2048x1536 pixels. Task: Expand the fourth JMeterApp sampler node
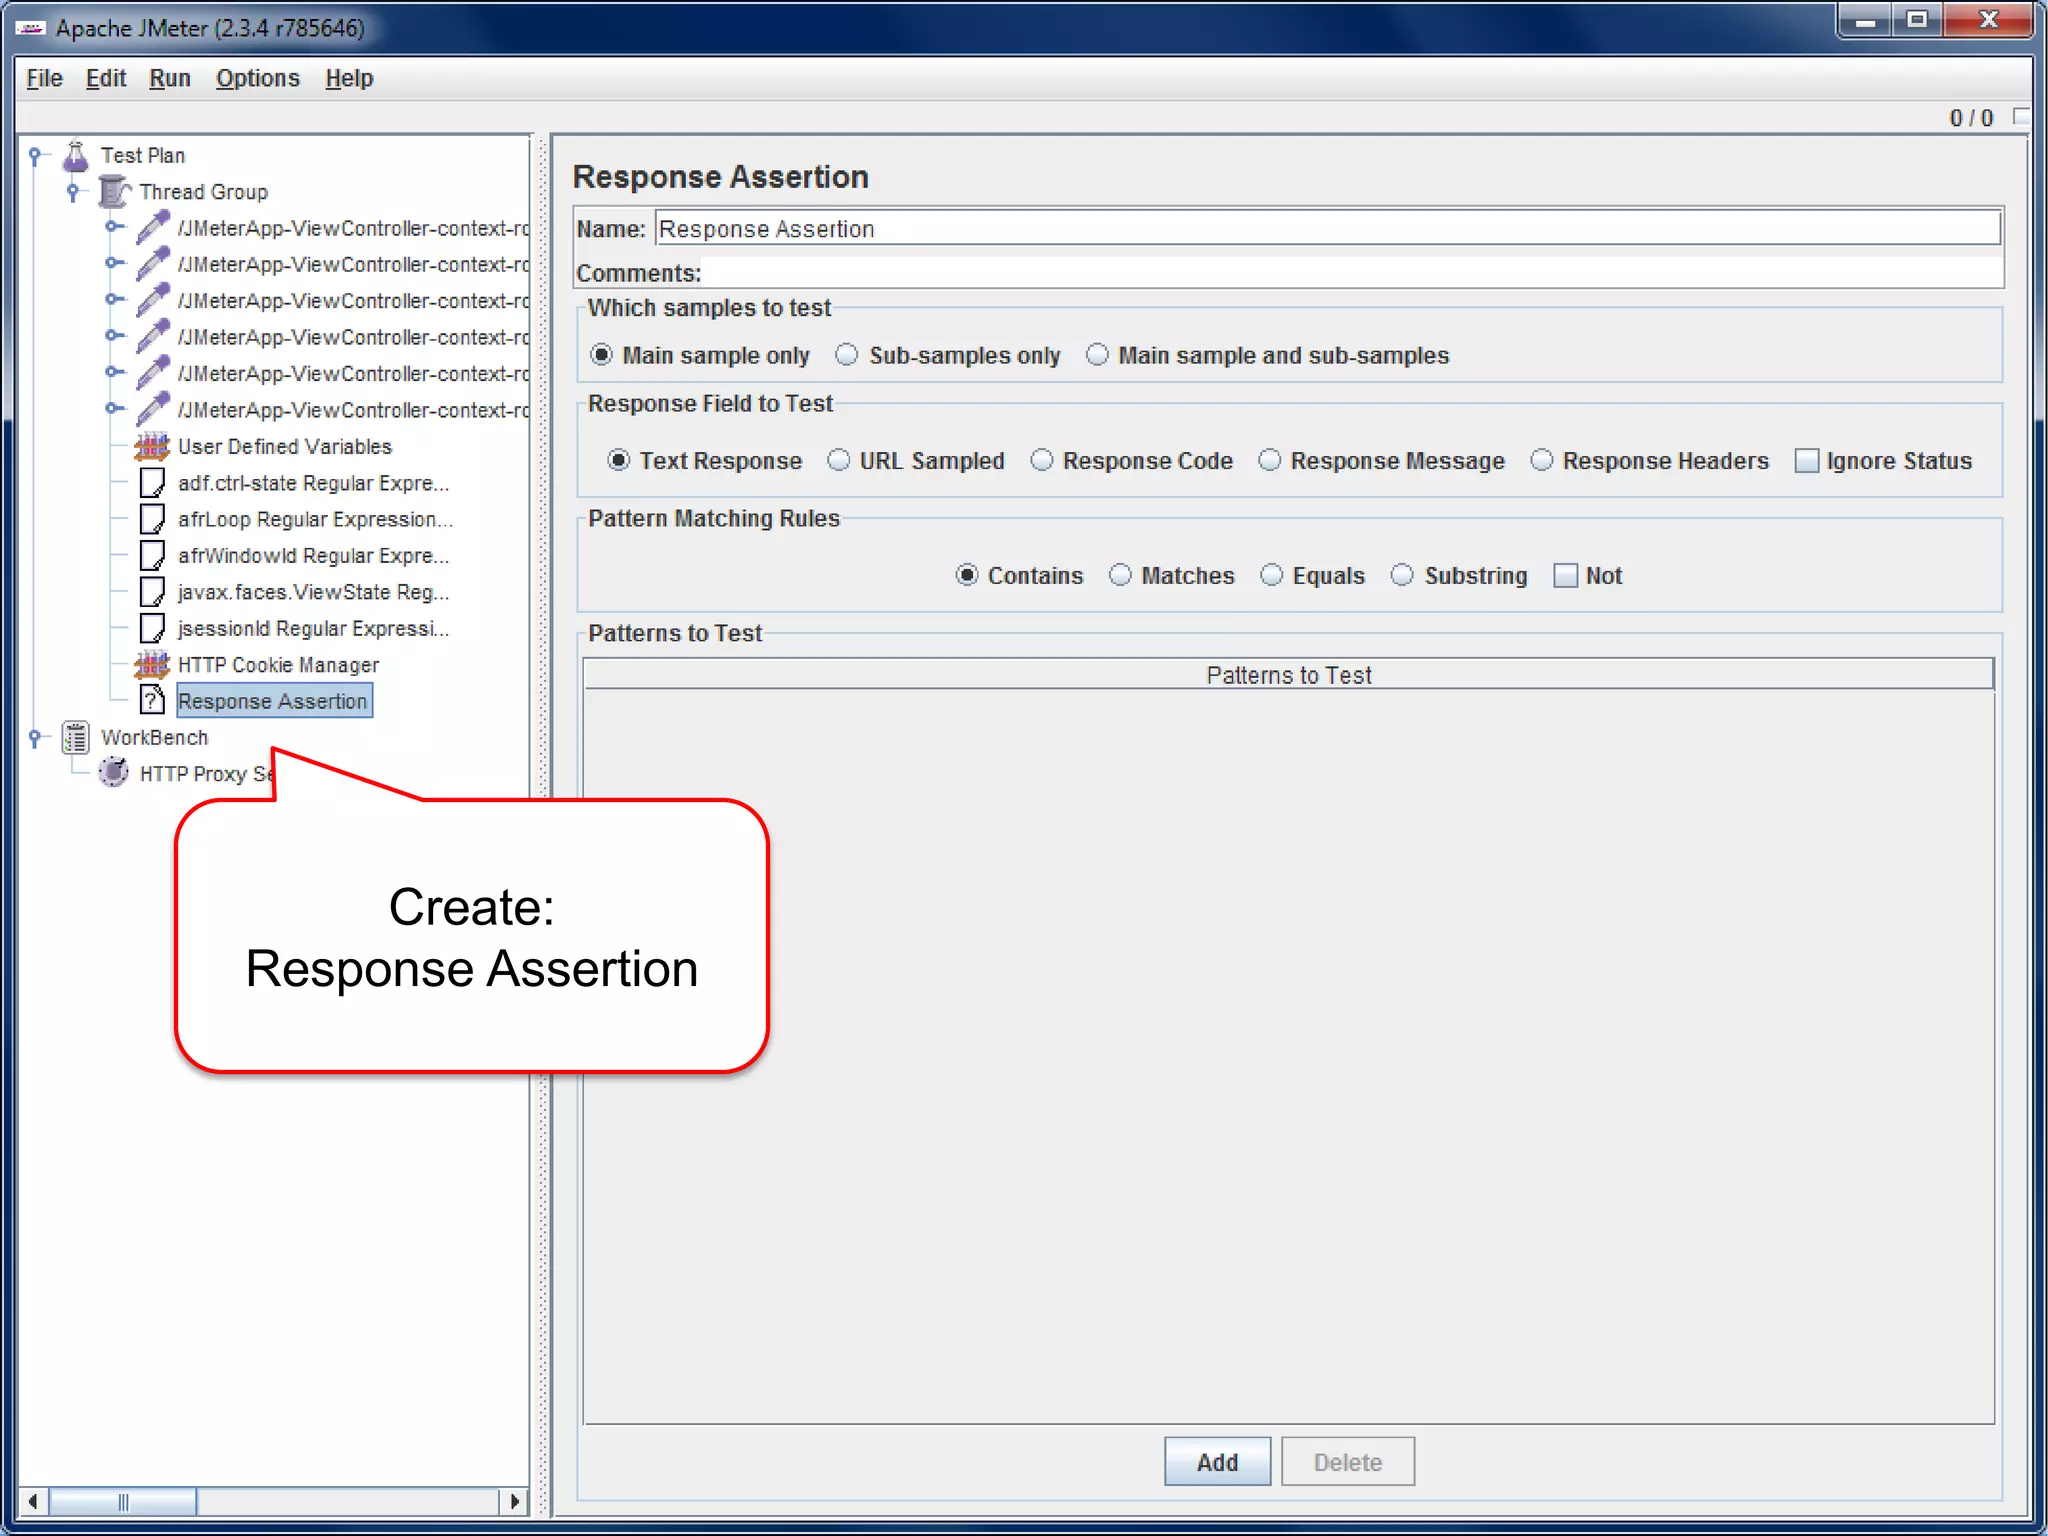(113, 336)
